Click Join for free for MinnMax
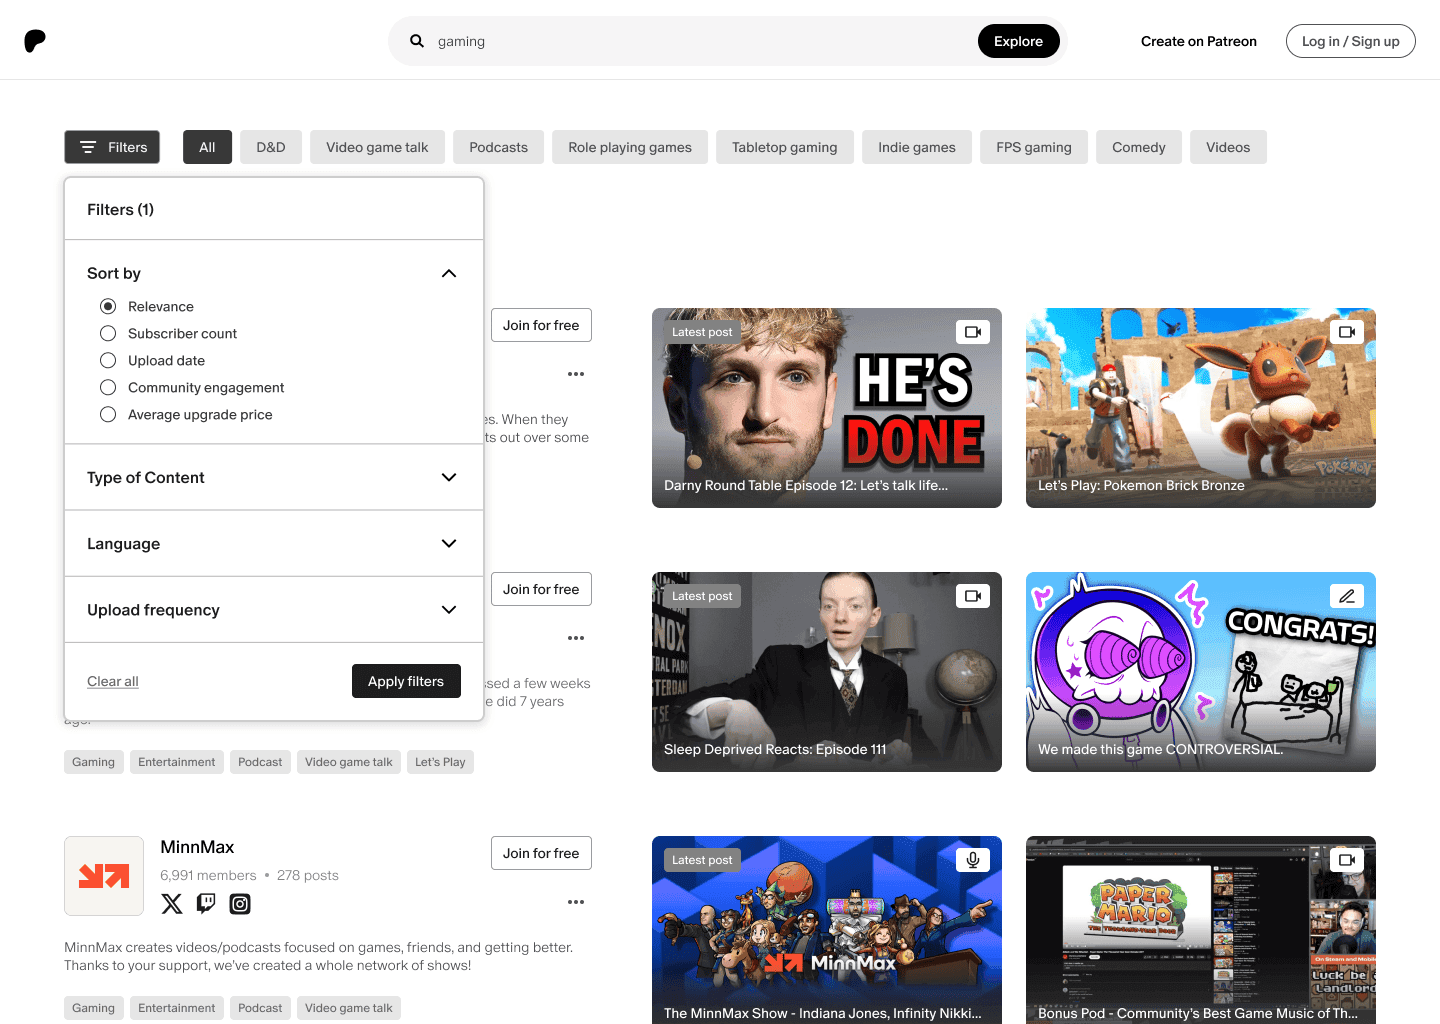 (x=541, y=853)
